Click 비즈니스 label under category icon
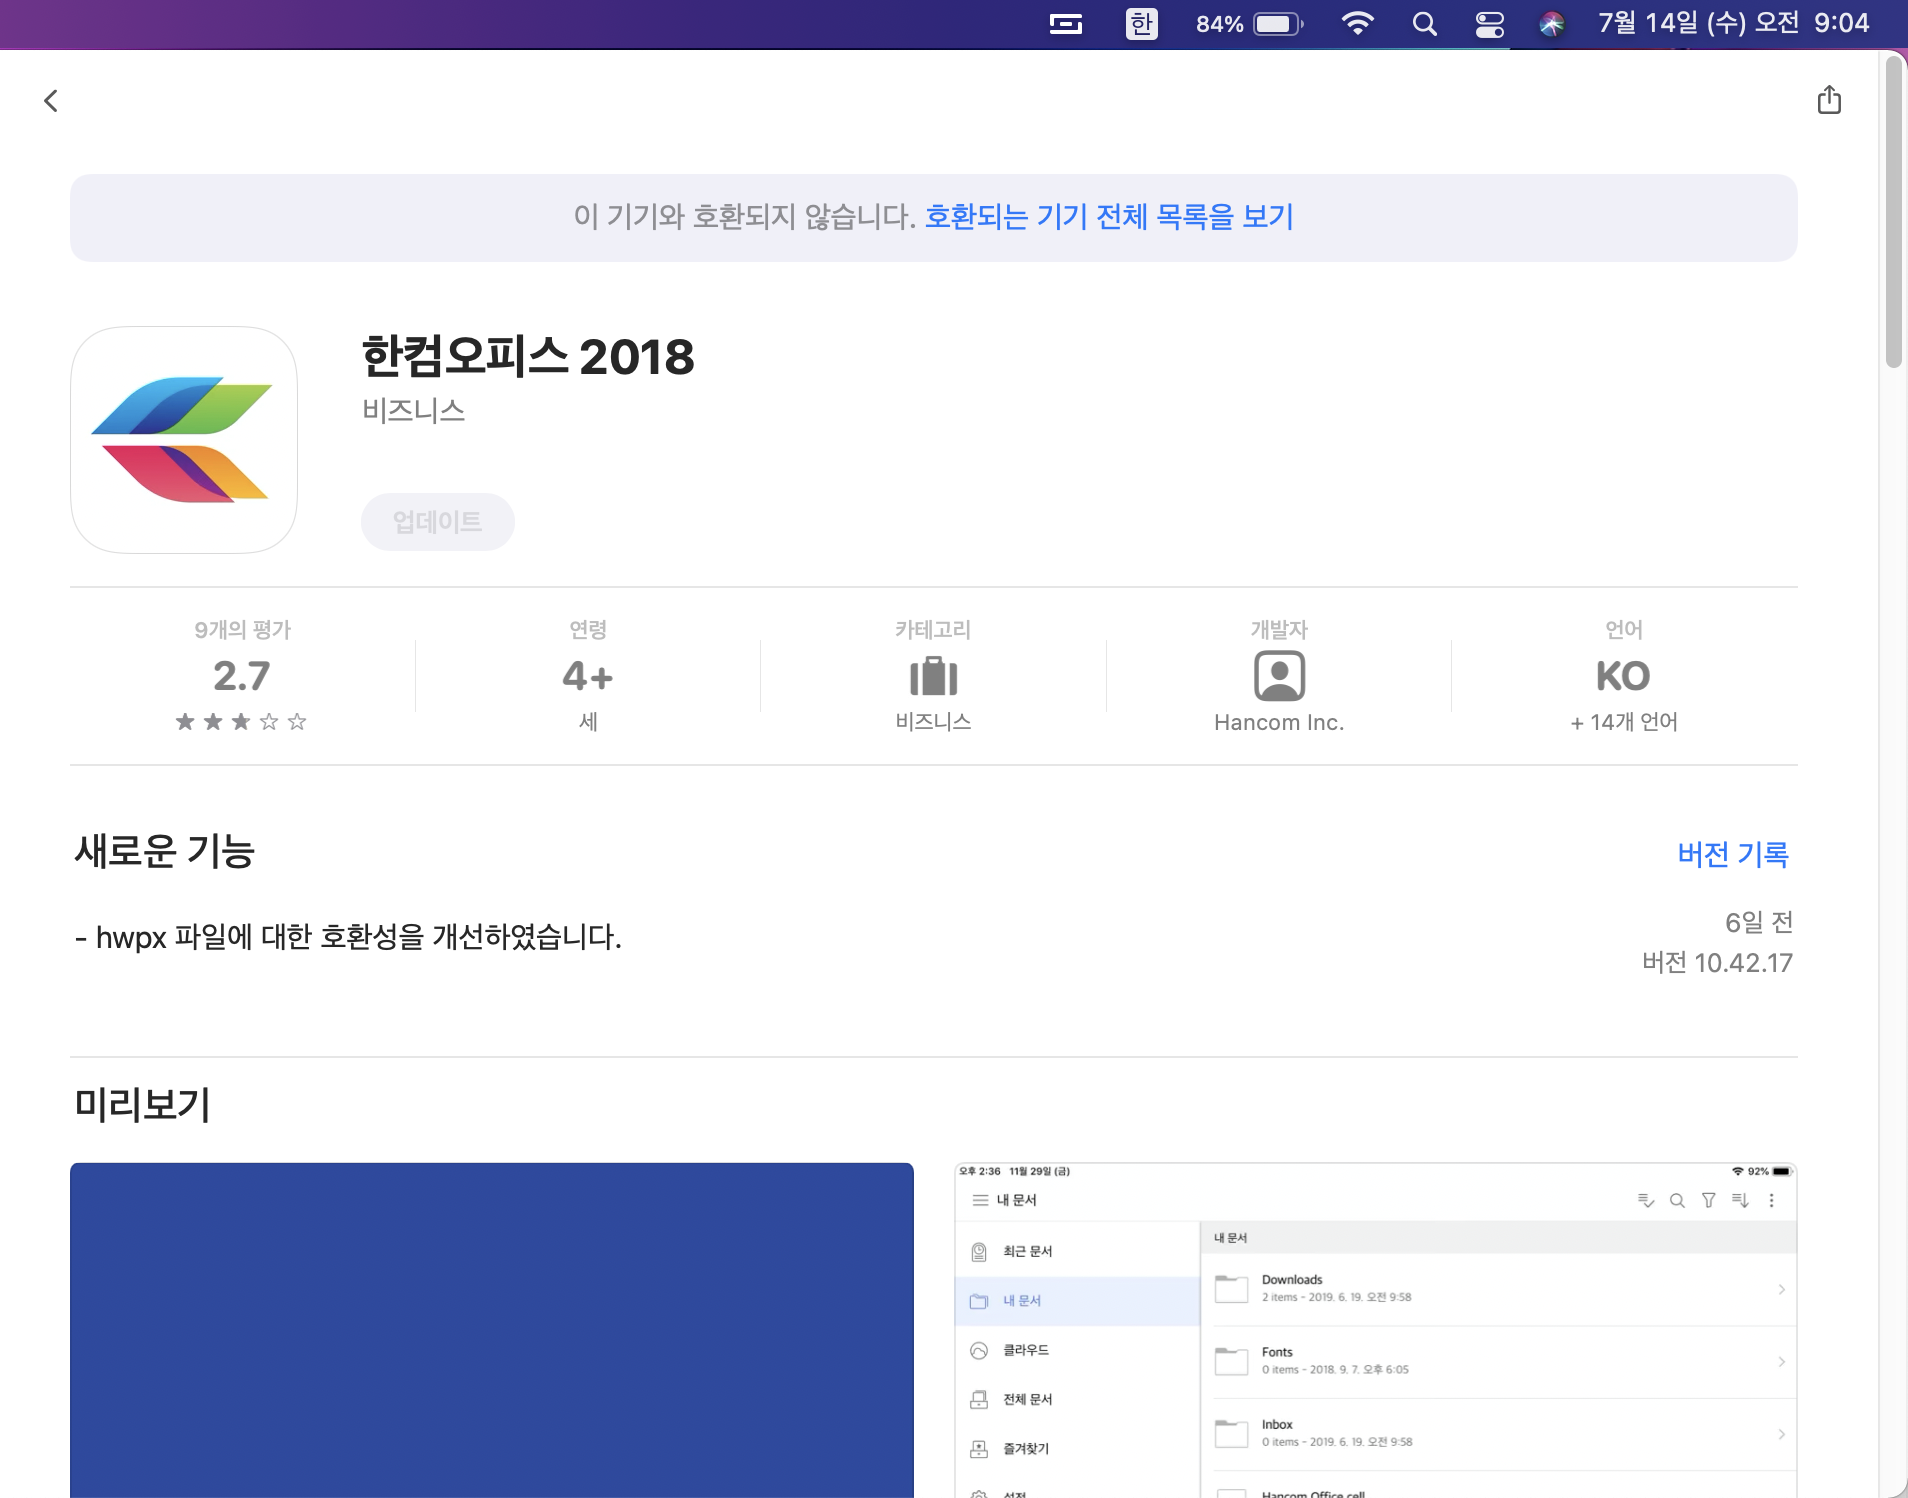This screenshot has width=1908, height=1498. click(933, 722)
